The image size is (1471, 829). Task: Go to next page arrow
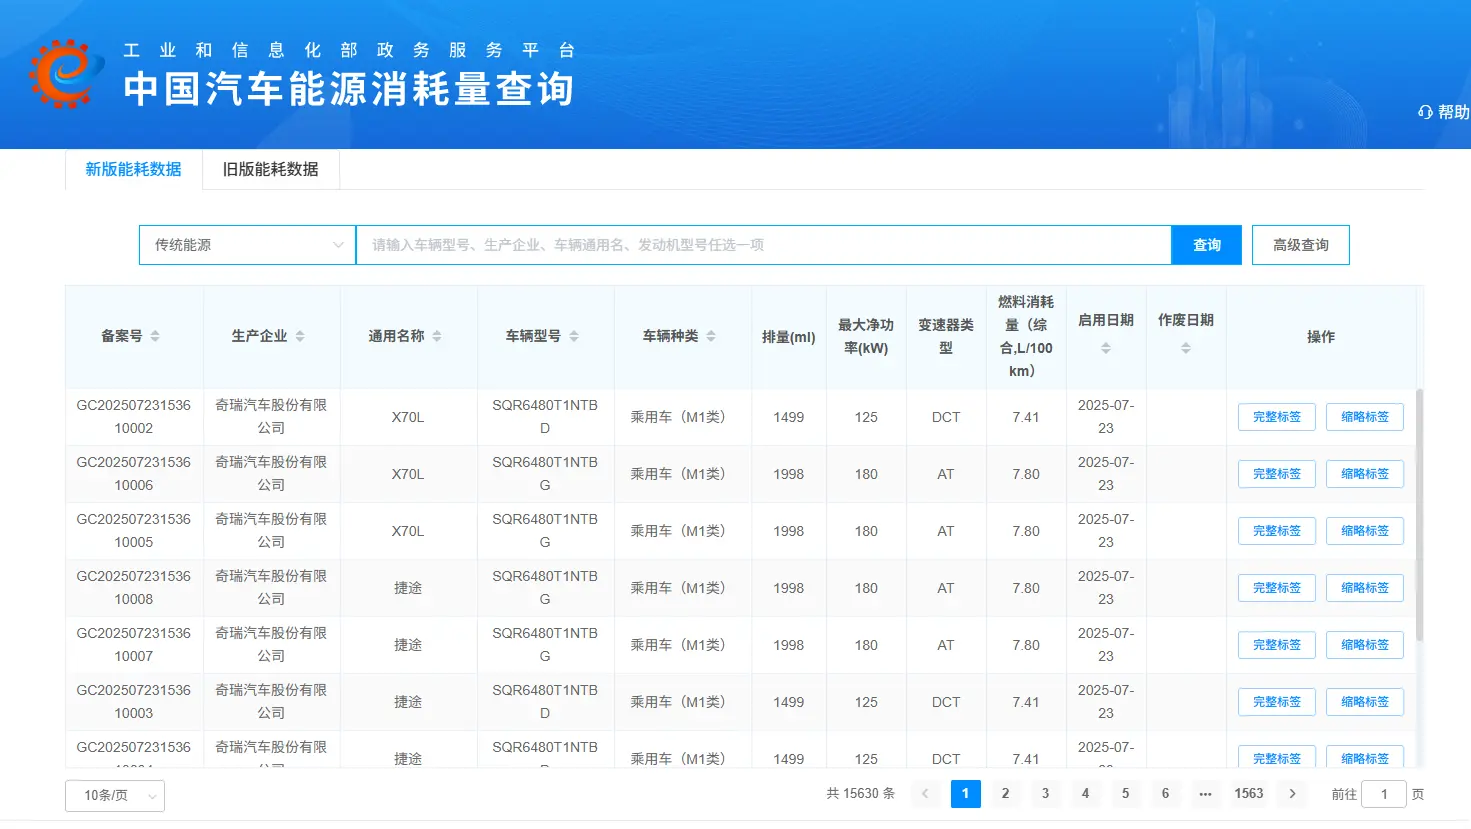click(1292, 794)
